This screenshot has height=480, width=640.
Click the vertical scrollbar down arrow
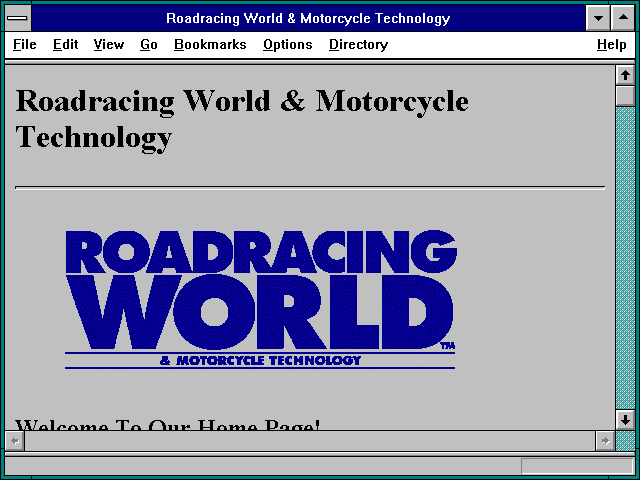(625, 420)
